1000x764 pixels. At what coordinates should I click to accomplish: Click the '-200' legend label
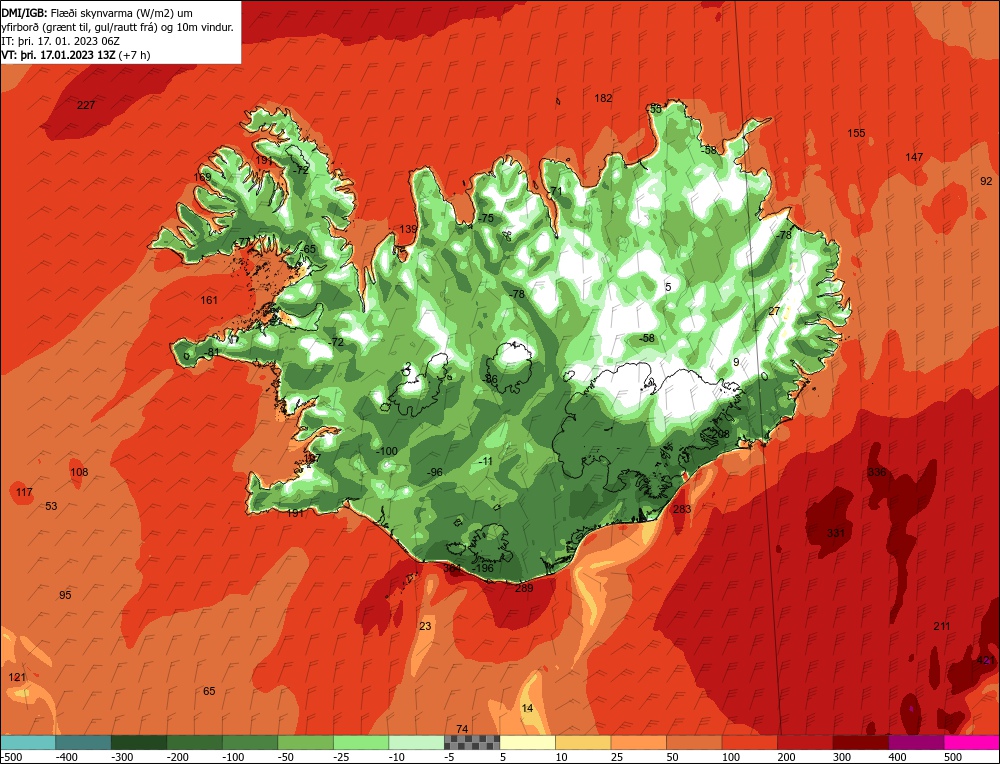pyautogui.click(x=178, y=757)
